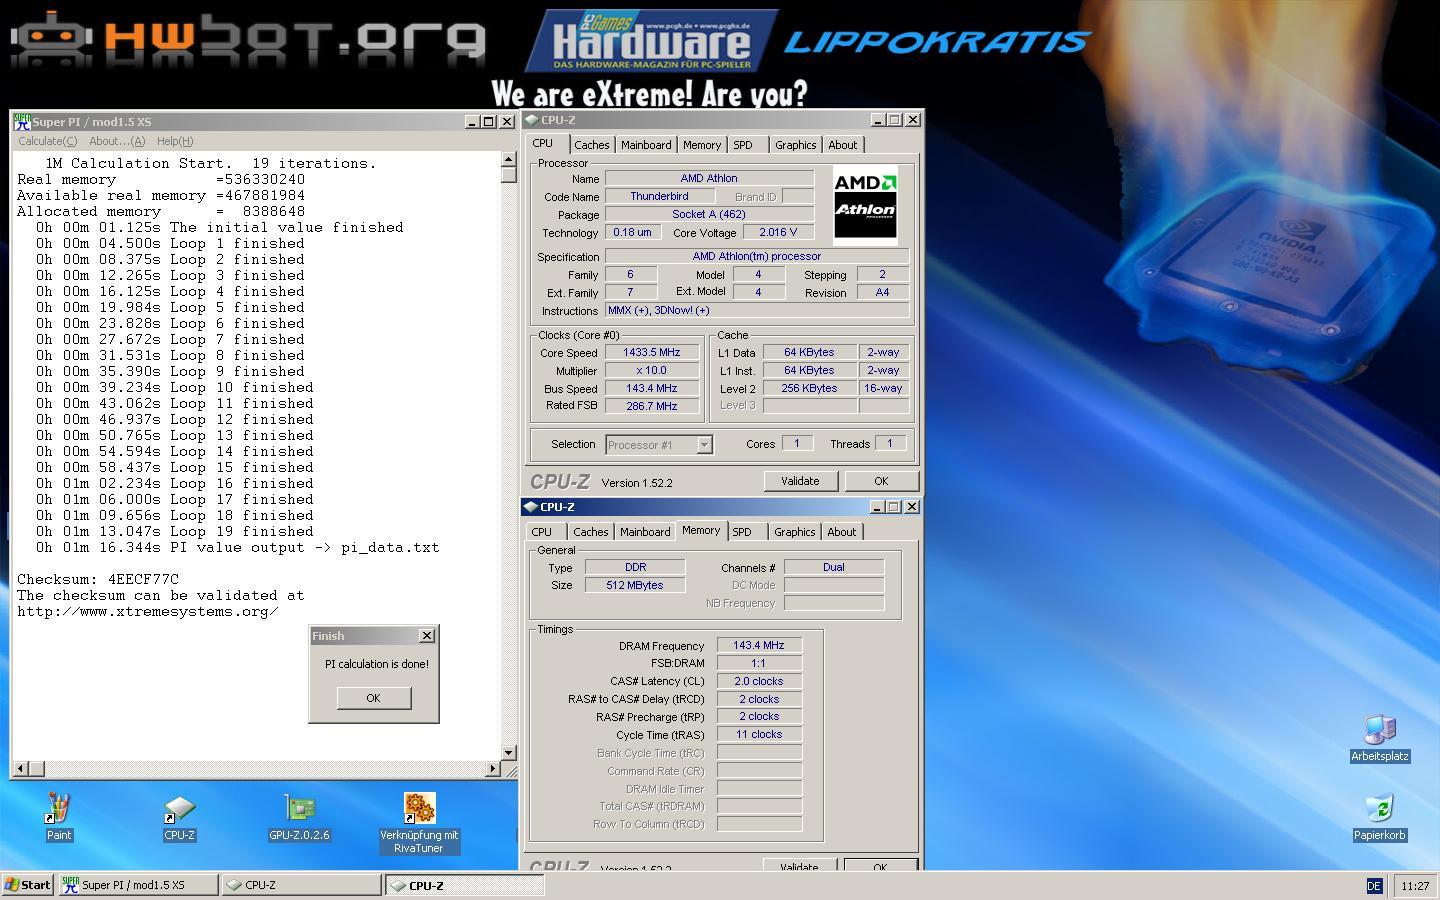Image resolution: width=1440 pixels, height=900 pixels.
Task: Switch to Super PI taskbar button
Action: pyautogui.click(x=137, y=885)
